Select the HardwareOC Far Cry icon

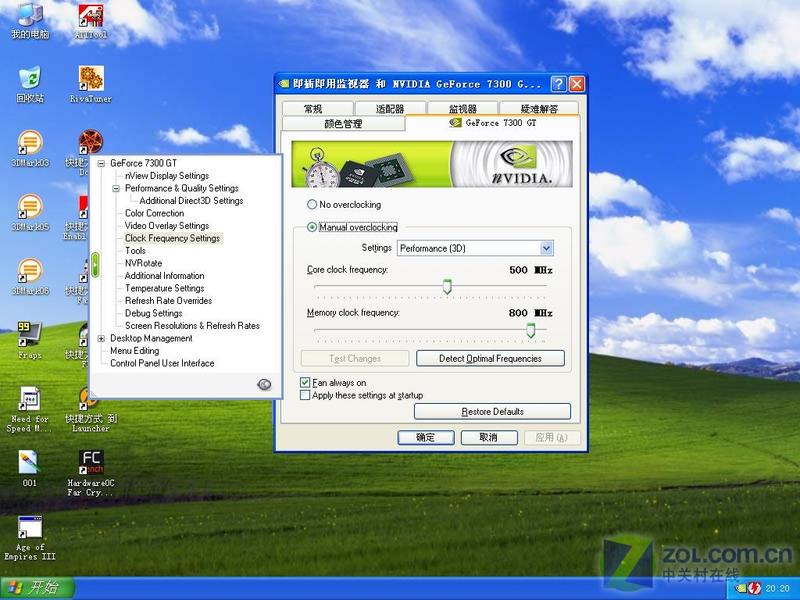pyautogui.click(x=91, y=473)
